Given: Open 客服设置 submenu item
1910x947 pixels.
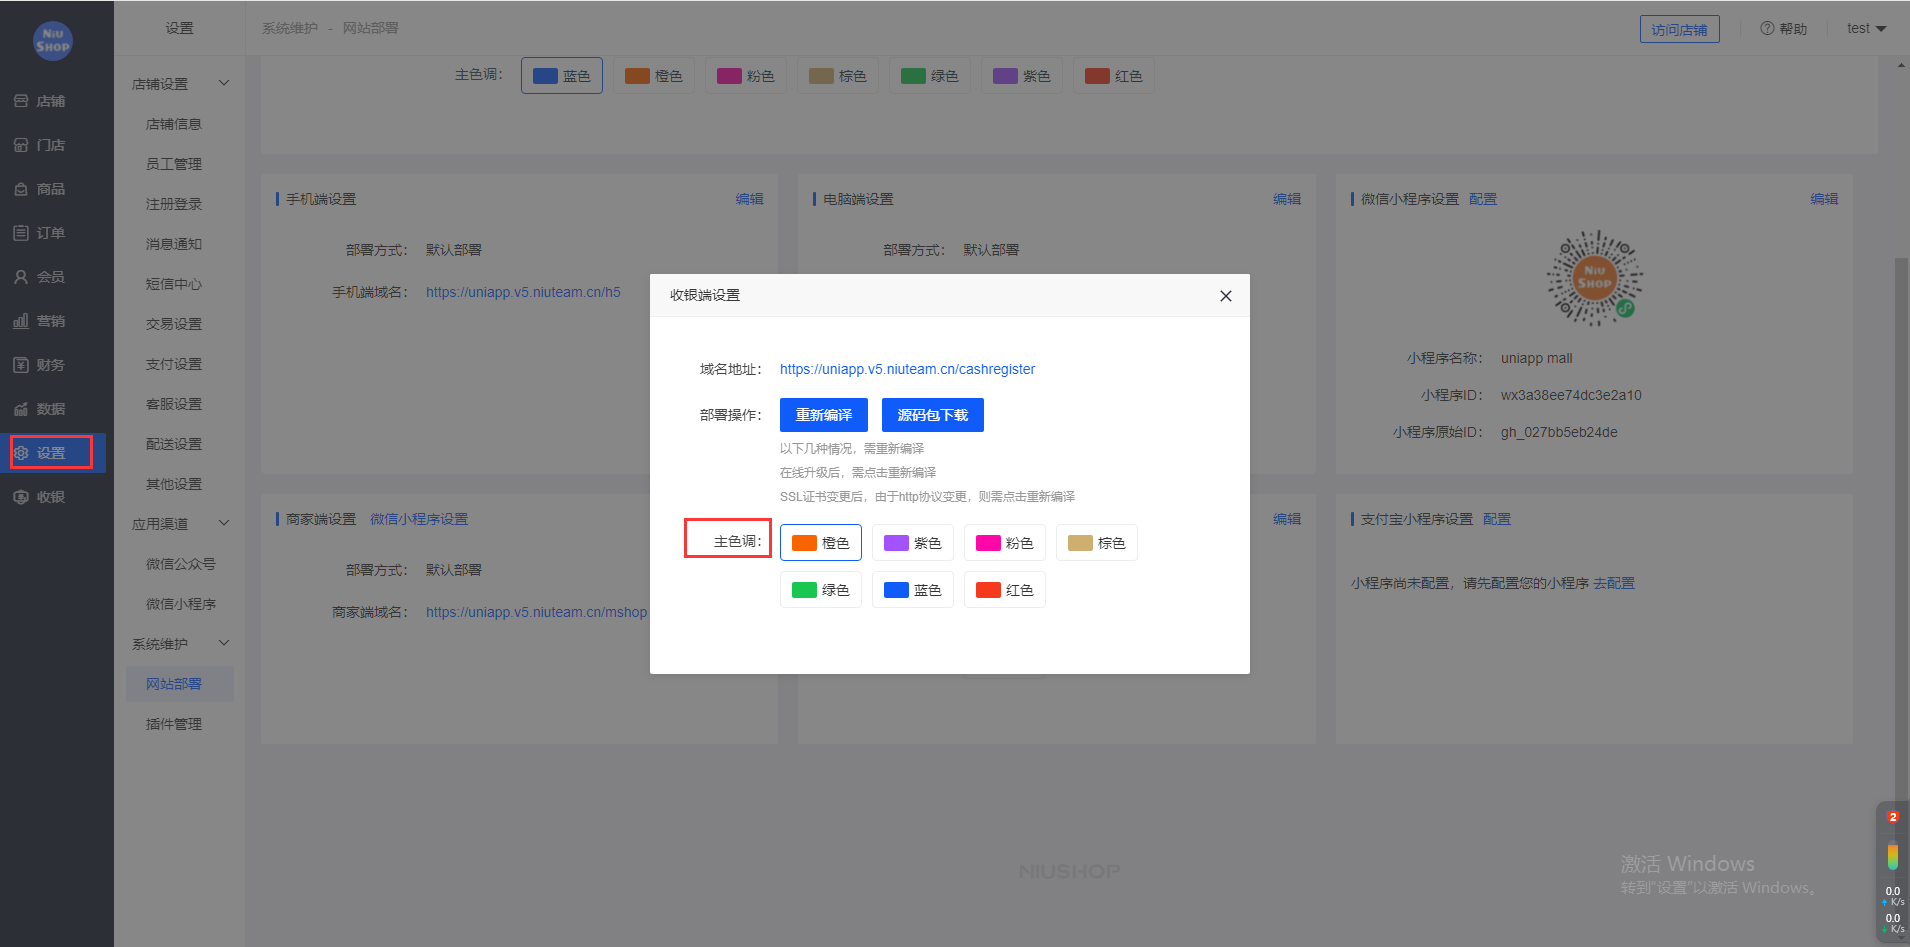Looking at the screenshot, I should coord(174,404).
